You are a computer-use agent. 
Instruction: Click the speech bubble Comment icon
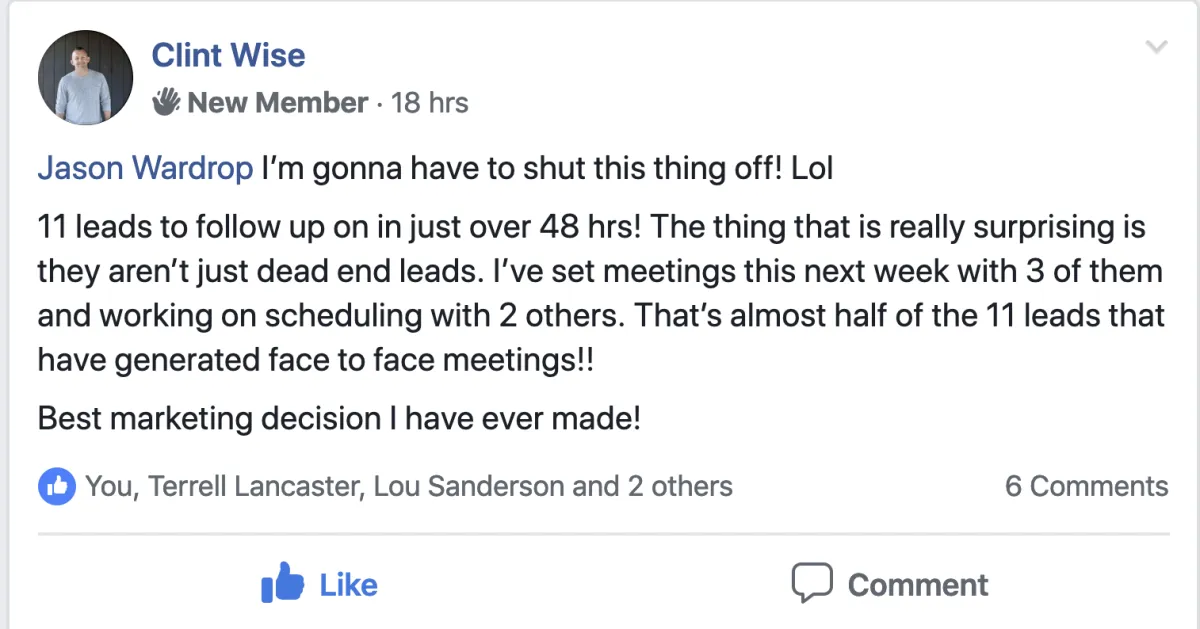tap(812, 583)
